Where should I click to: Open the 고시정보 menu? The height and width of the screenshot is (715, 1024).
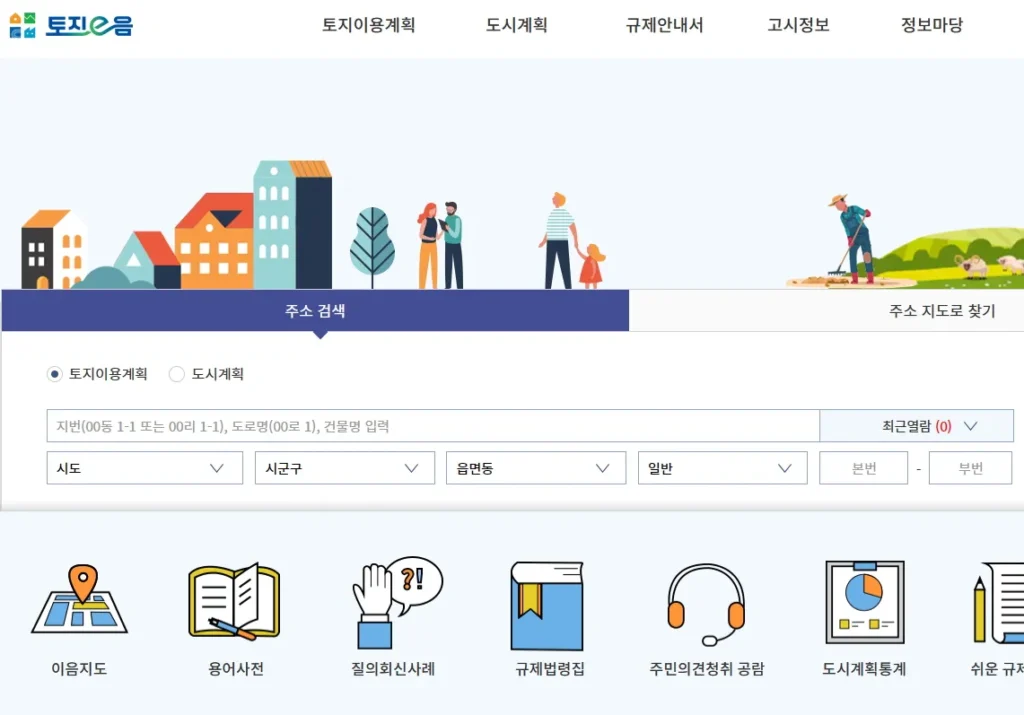point(798,26)
